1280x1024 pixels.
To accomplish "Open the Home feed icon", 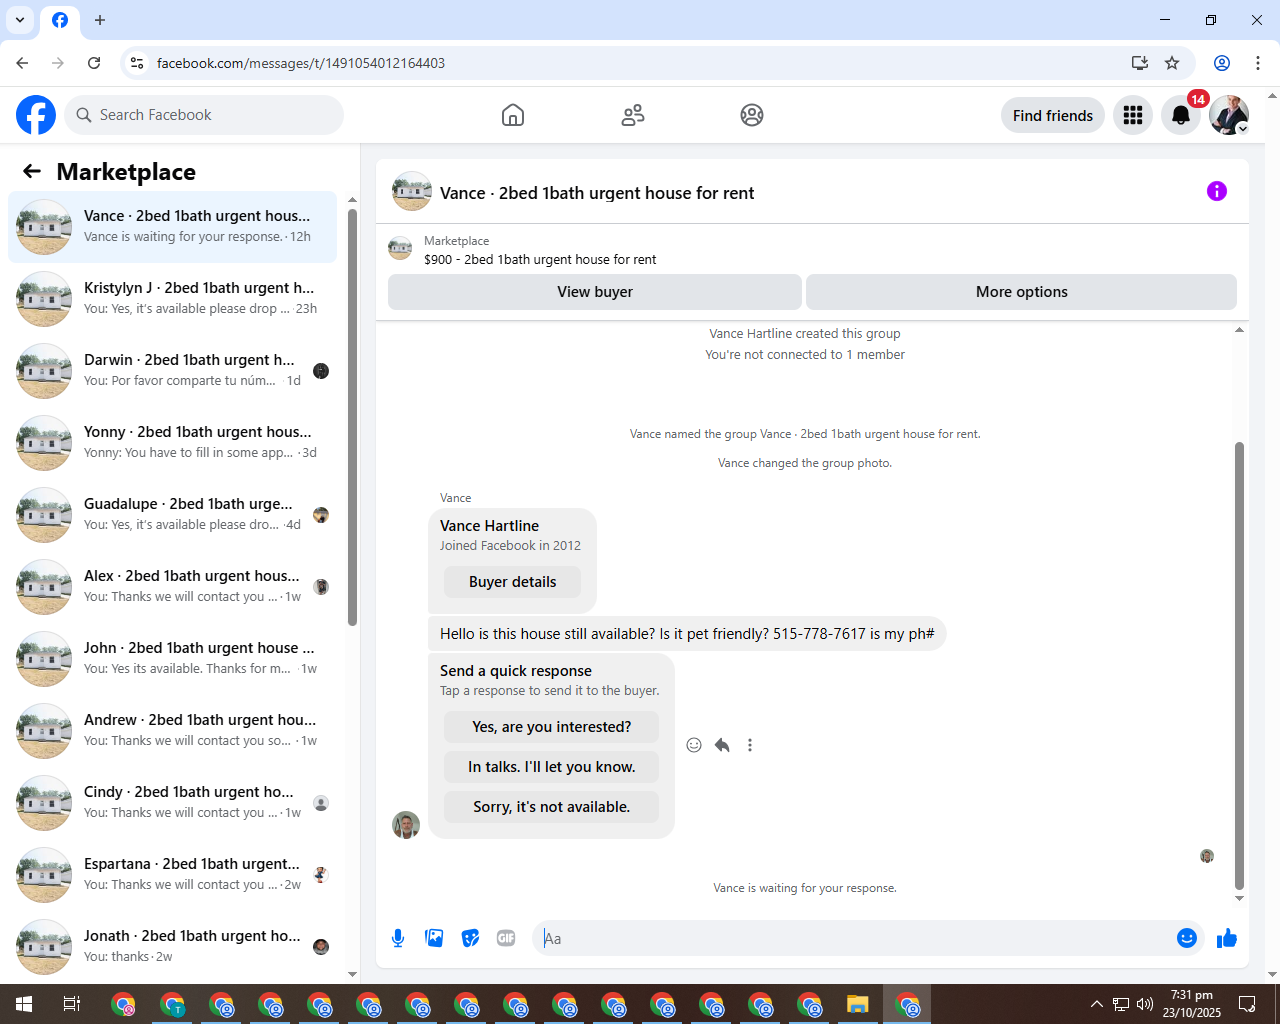I will pos(513,115).
